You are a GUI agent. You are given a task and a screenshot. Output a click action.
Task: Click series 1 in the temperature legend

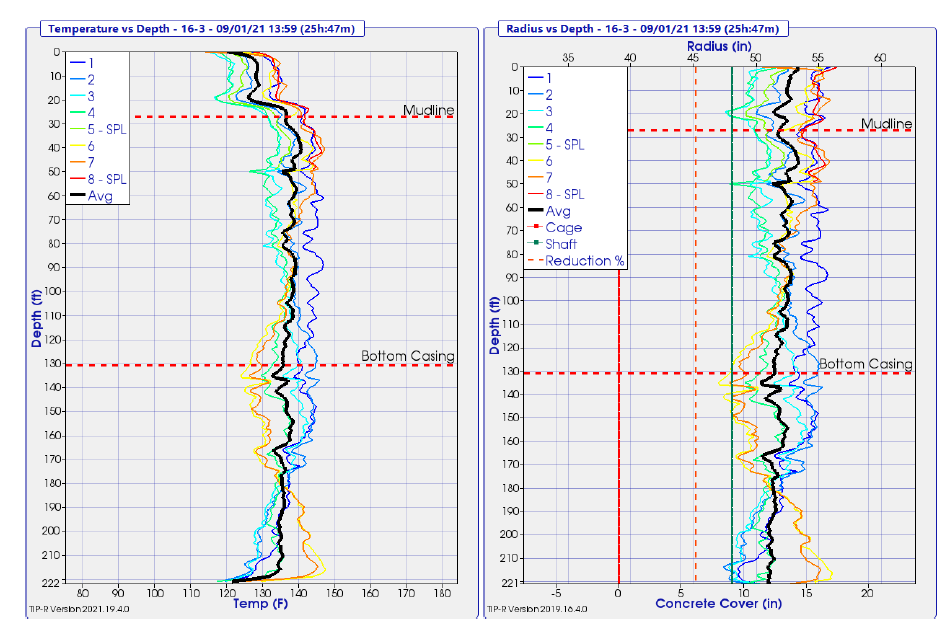point(90,62)
